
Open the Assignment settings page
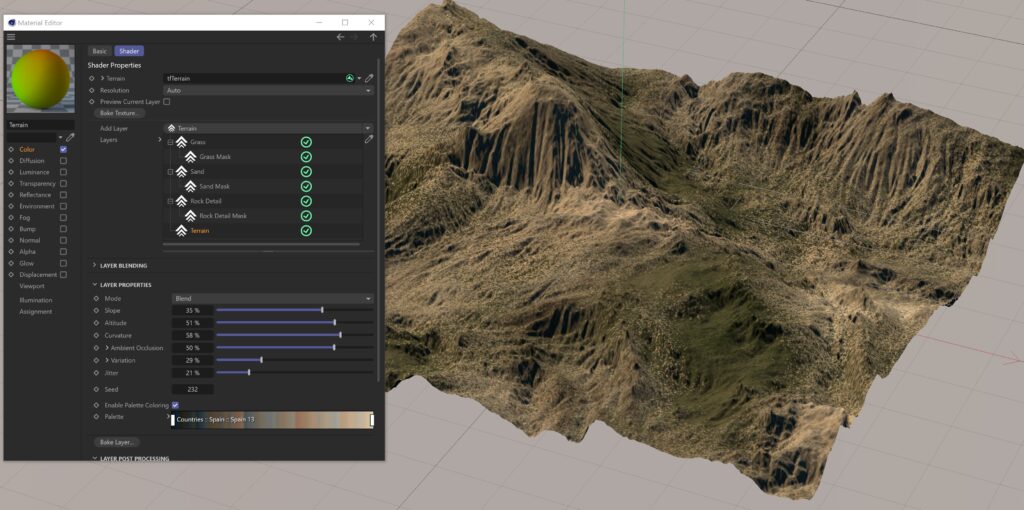tap(36, 311)
